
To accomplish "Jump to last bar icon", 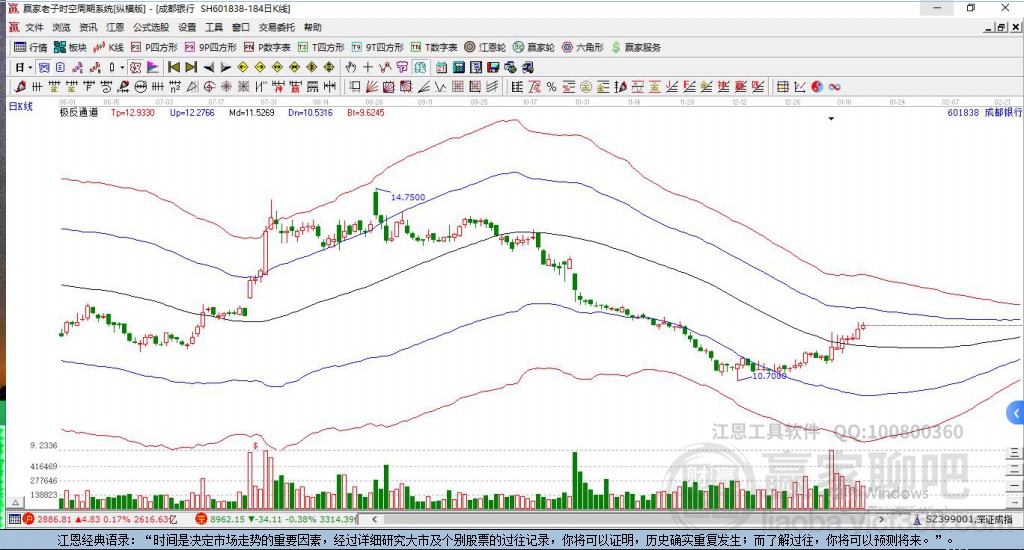I will point(191,67).
